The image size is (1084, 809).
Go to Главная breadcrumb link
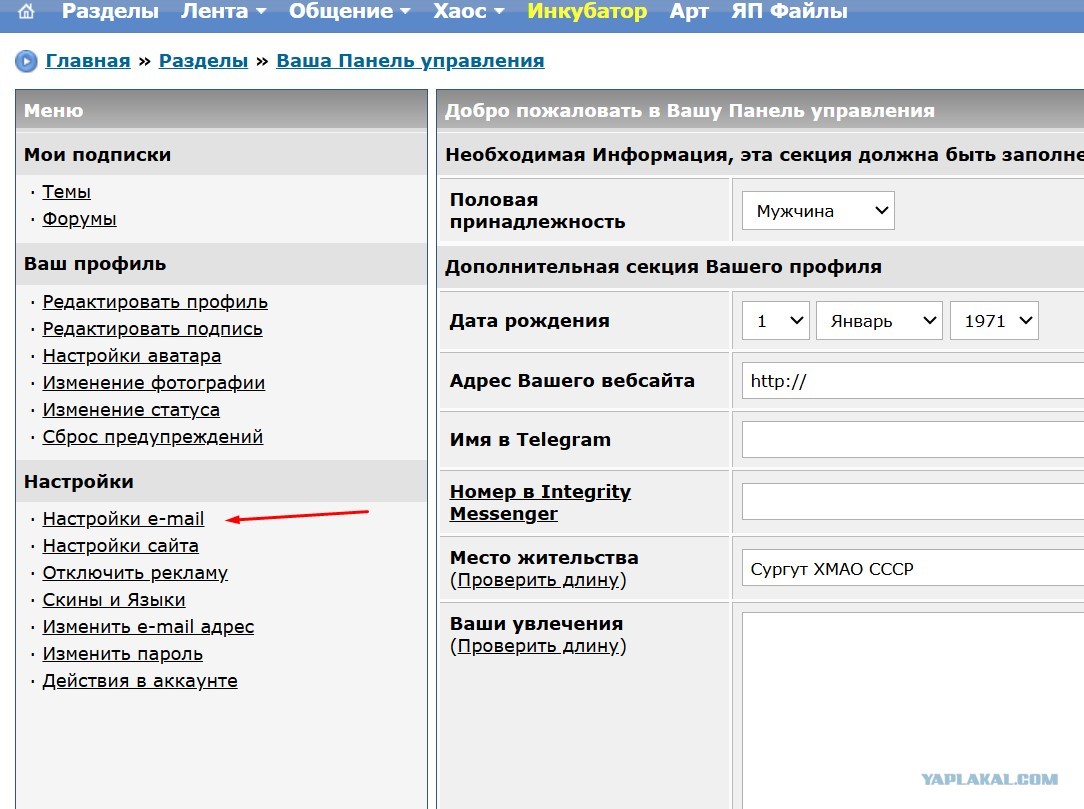[x=88, y=61]
